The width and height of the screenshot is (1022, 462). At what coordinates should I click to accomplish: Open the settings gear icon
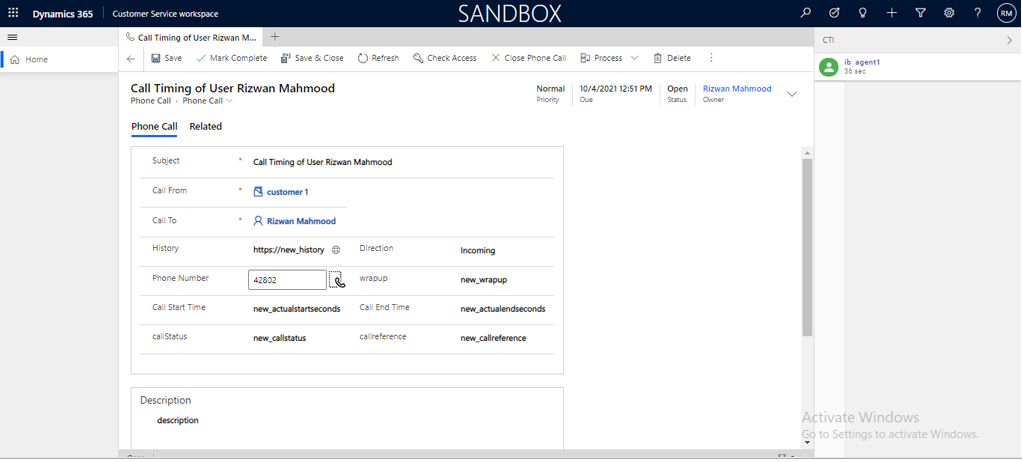click(x=949, y=13)
